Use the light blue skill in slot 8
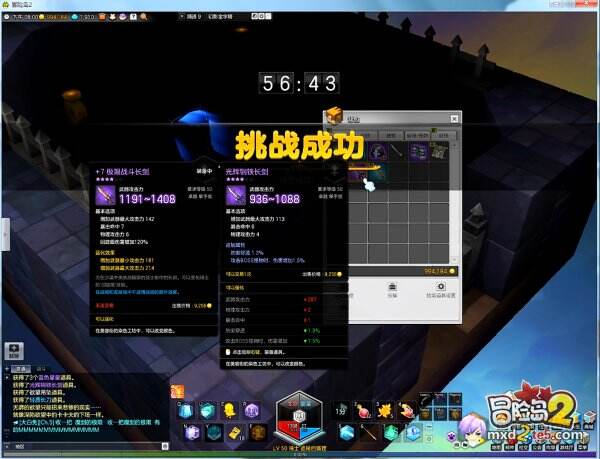The image size is (600, 459). click(x=412, y=432)
